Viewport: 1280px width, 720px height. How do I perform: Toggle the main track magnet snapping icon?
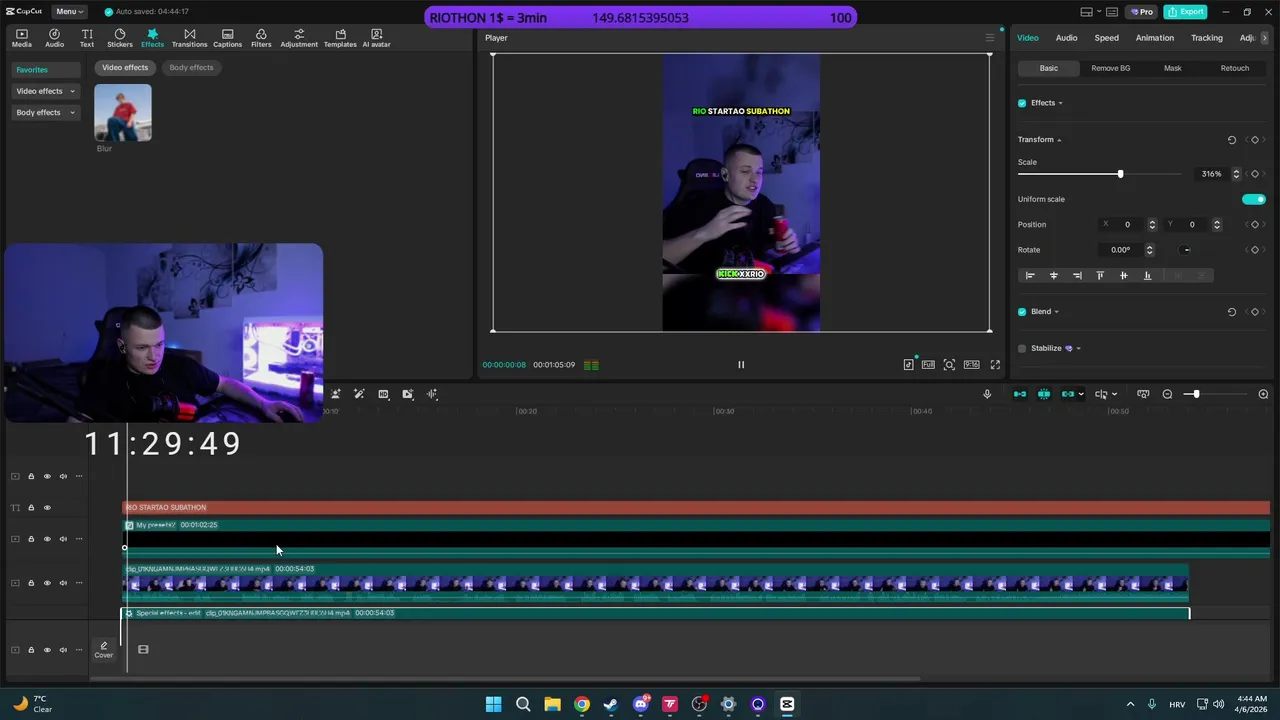point(1020,394)
